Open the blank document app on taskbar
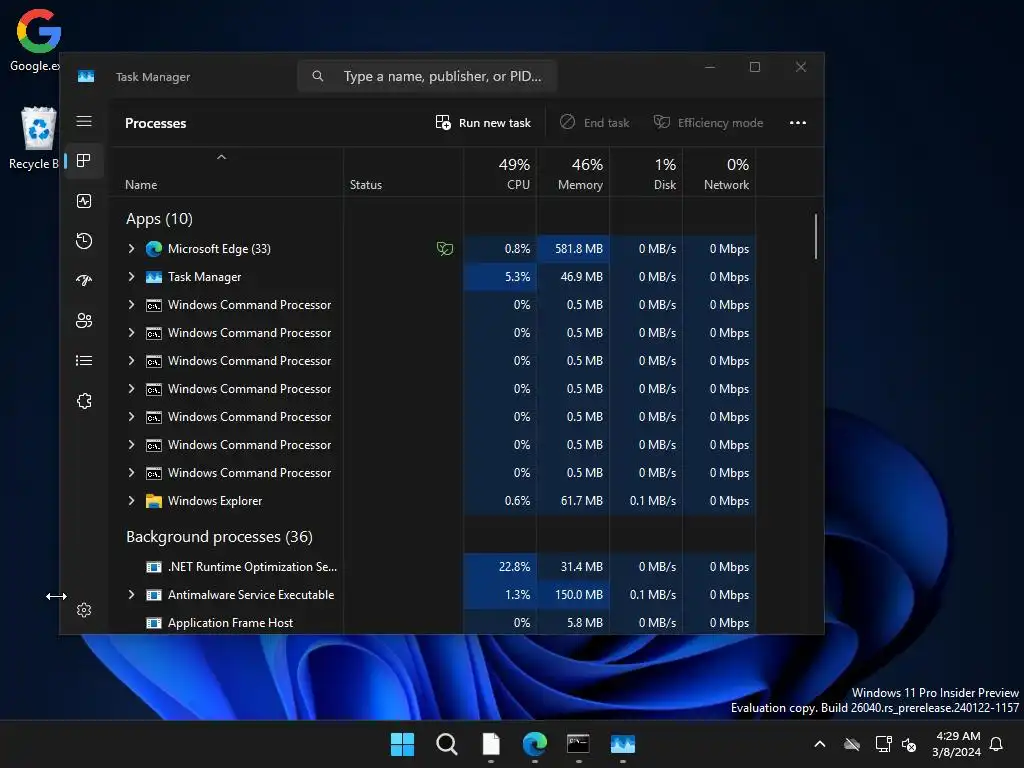This screenshot has height=768, width=1024. coord(491,744)
